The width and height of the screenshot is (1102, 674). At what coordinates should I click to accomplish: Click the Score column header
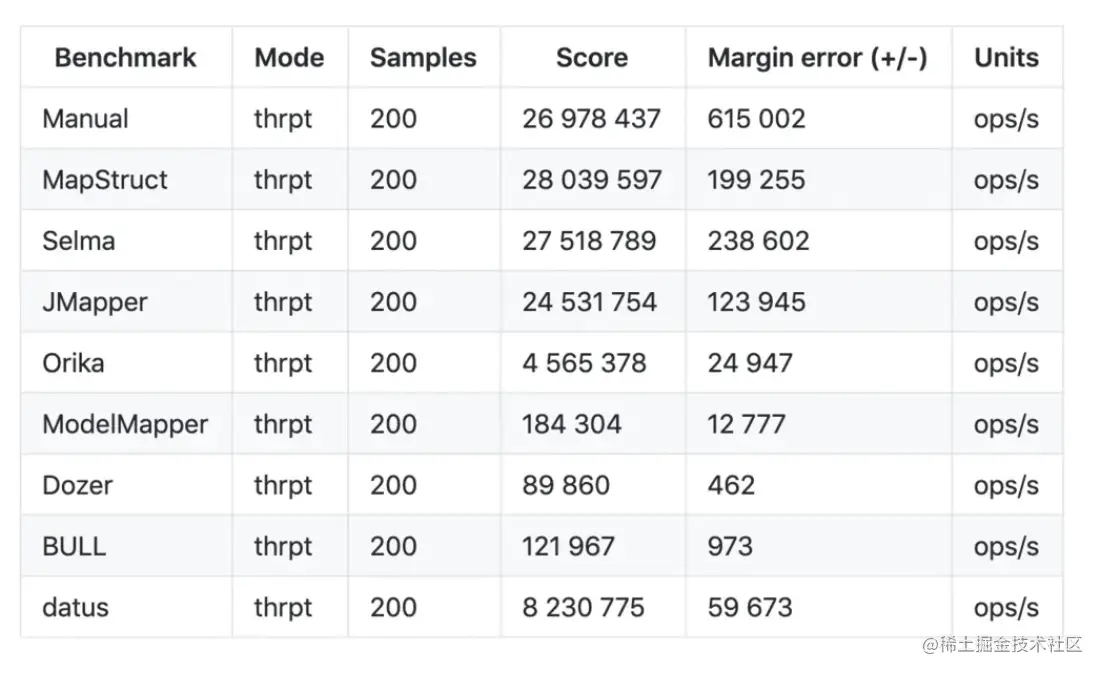[591, 58]
